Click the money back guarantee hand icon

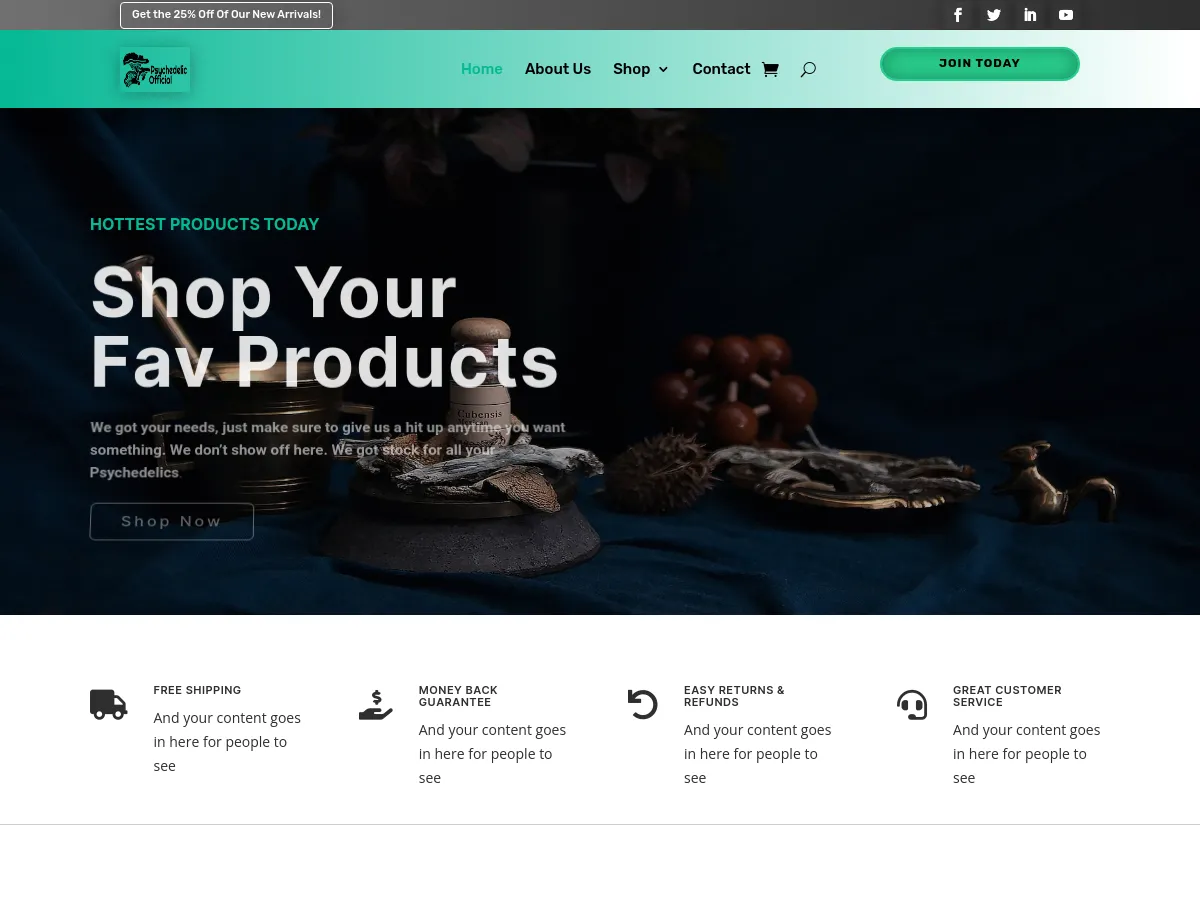376,704
